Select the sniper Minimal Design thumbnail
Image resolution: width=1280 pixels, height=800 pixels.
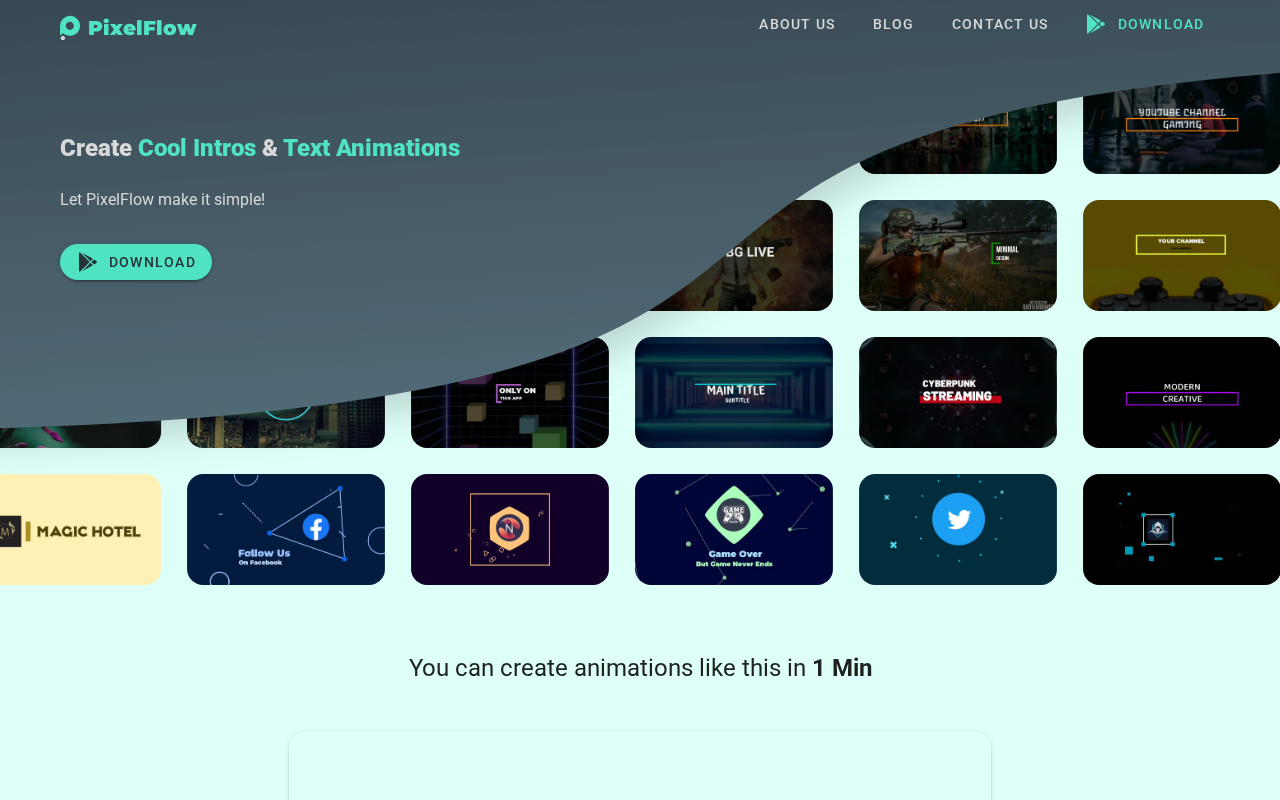958,255
